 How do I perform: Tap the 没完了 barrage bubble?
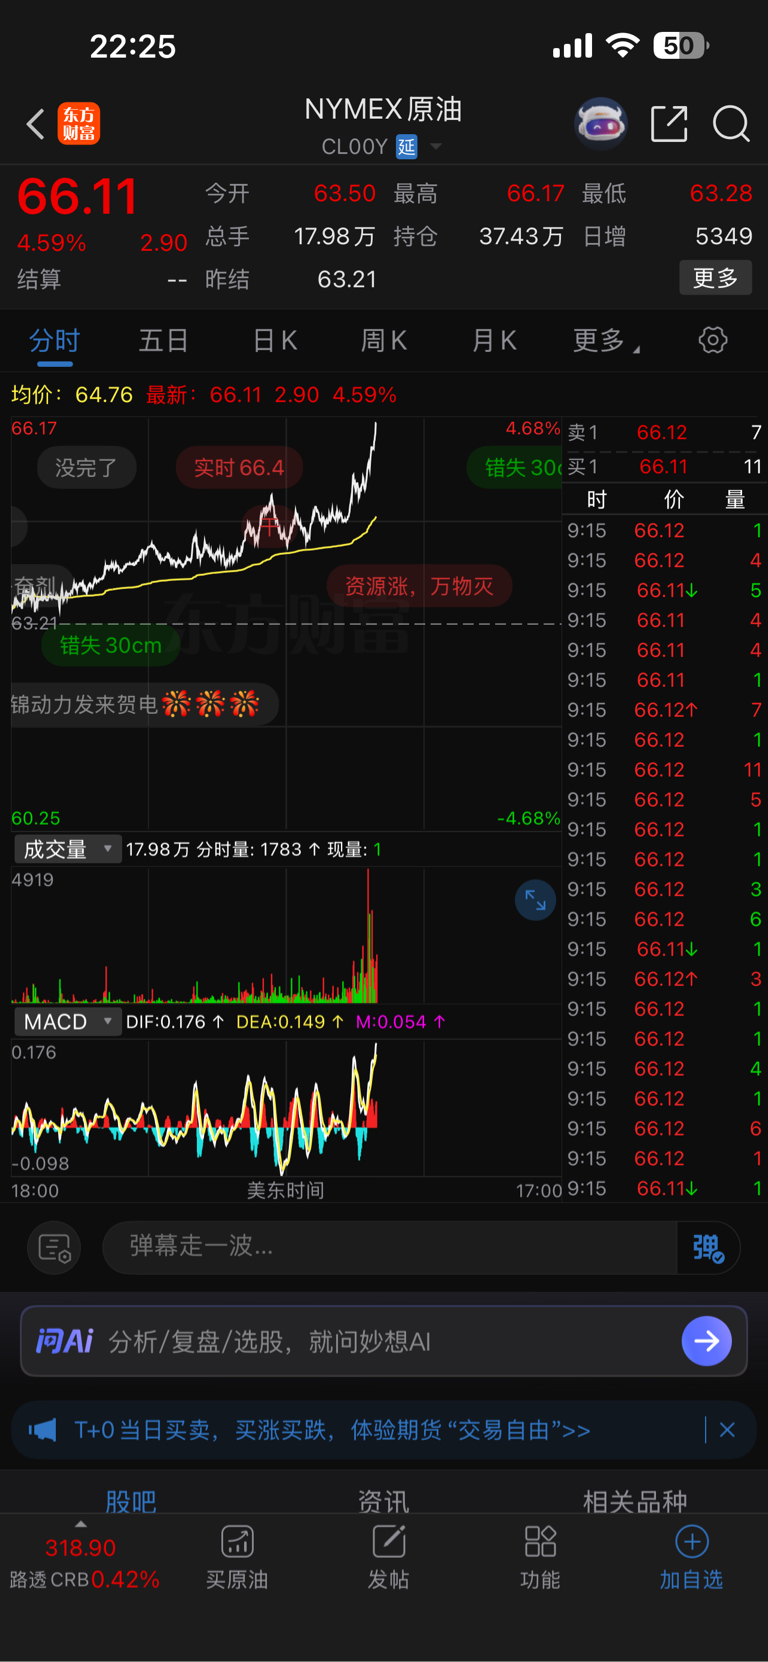[x=86, y=468]
